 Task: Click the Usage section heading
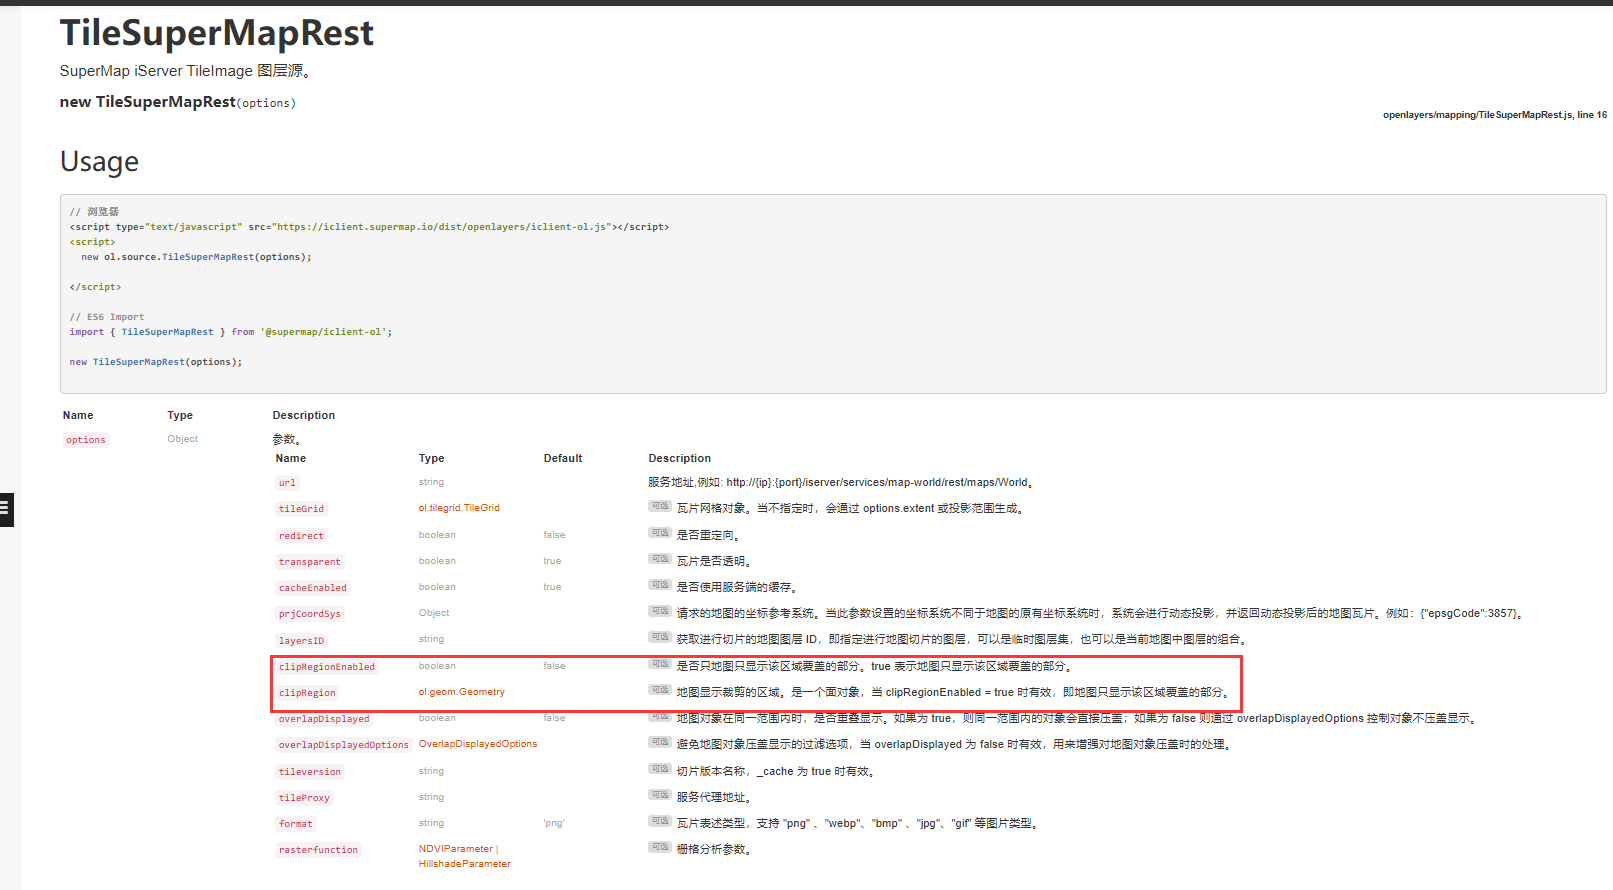point(99,161)
